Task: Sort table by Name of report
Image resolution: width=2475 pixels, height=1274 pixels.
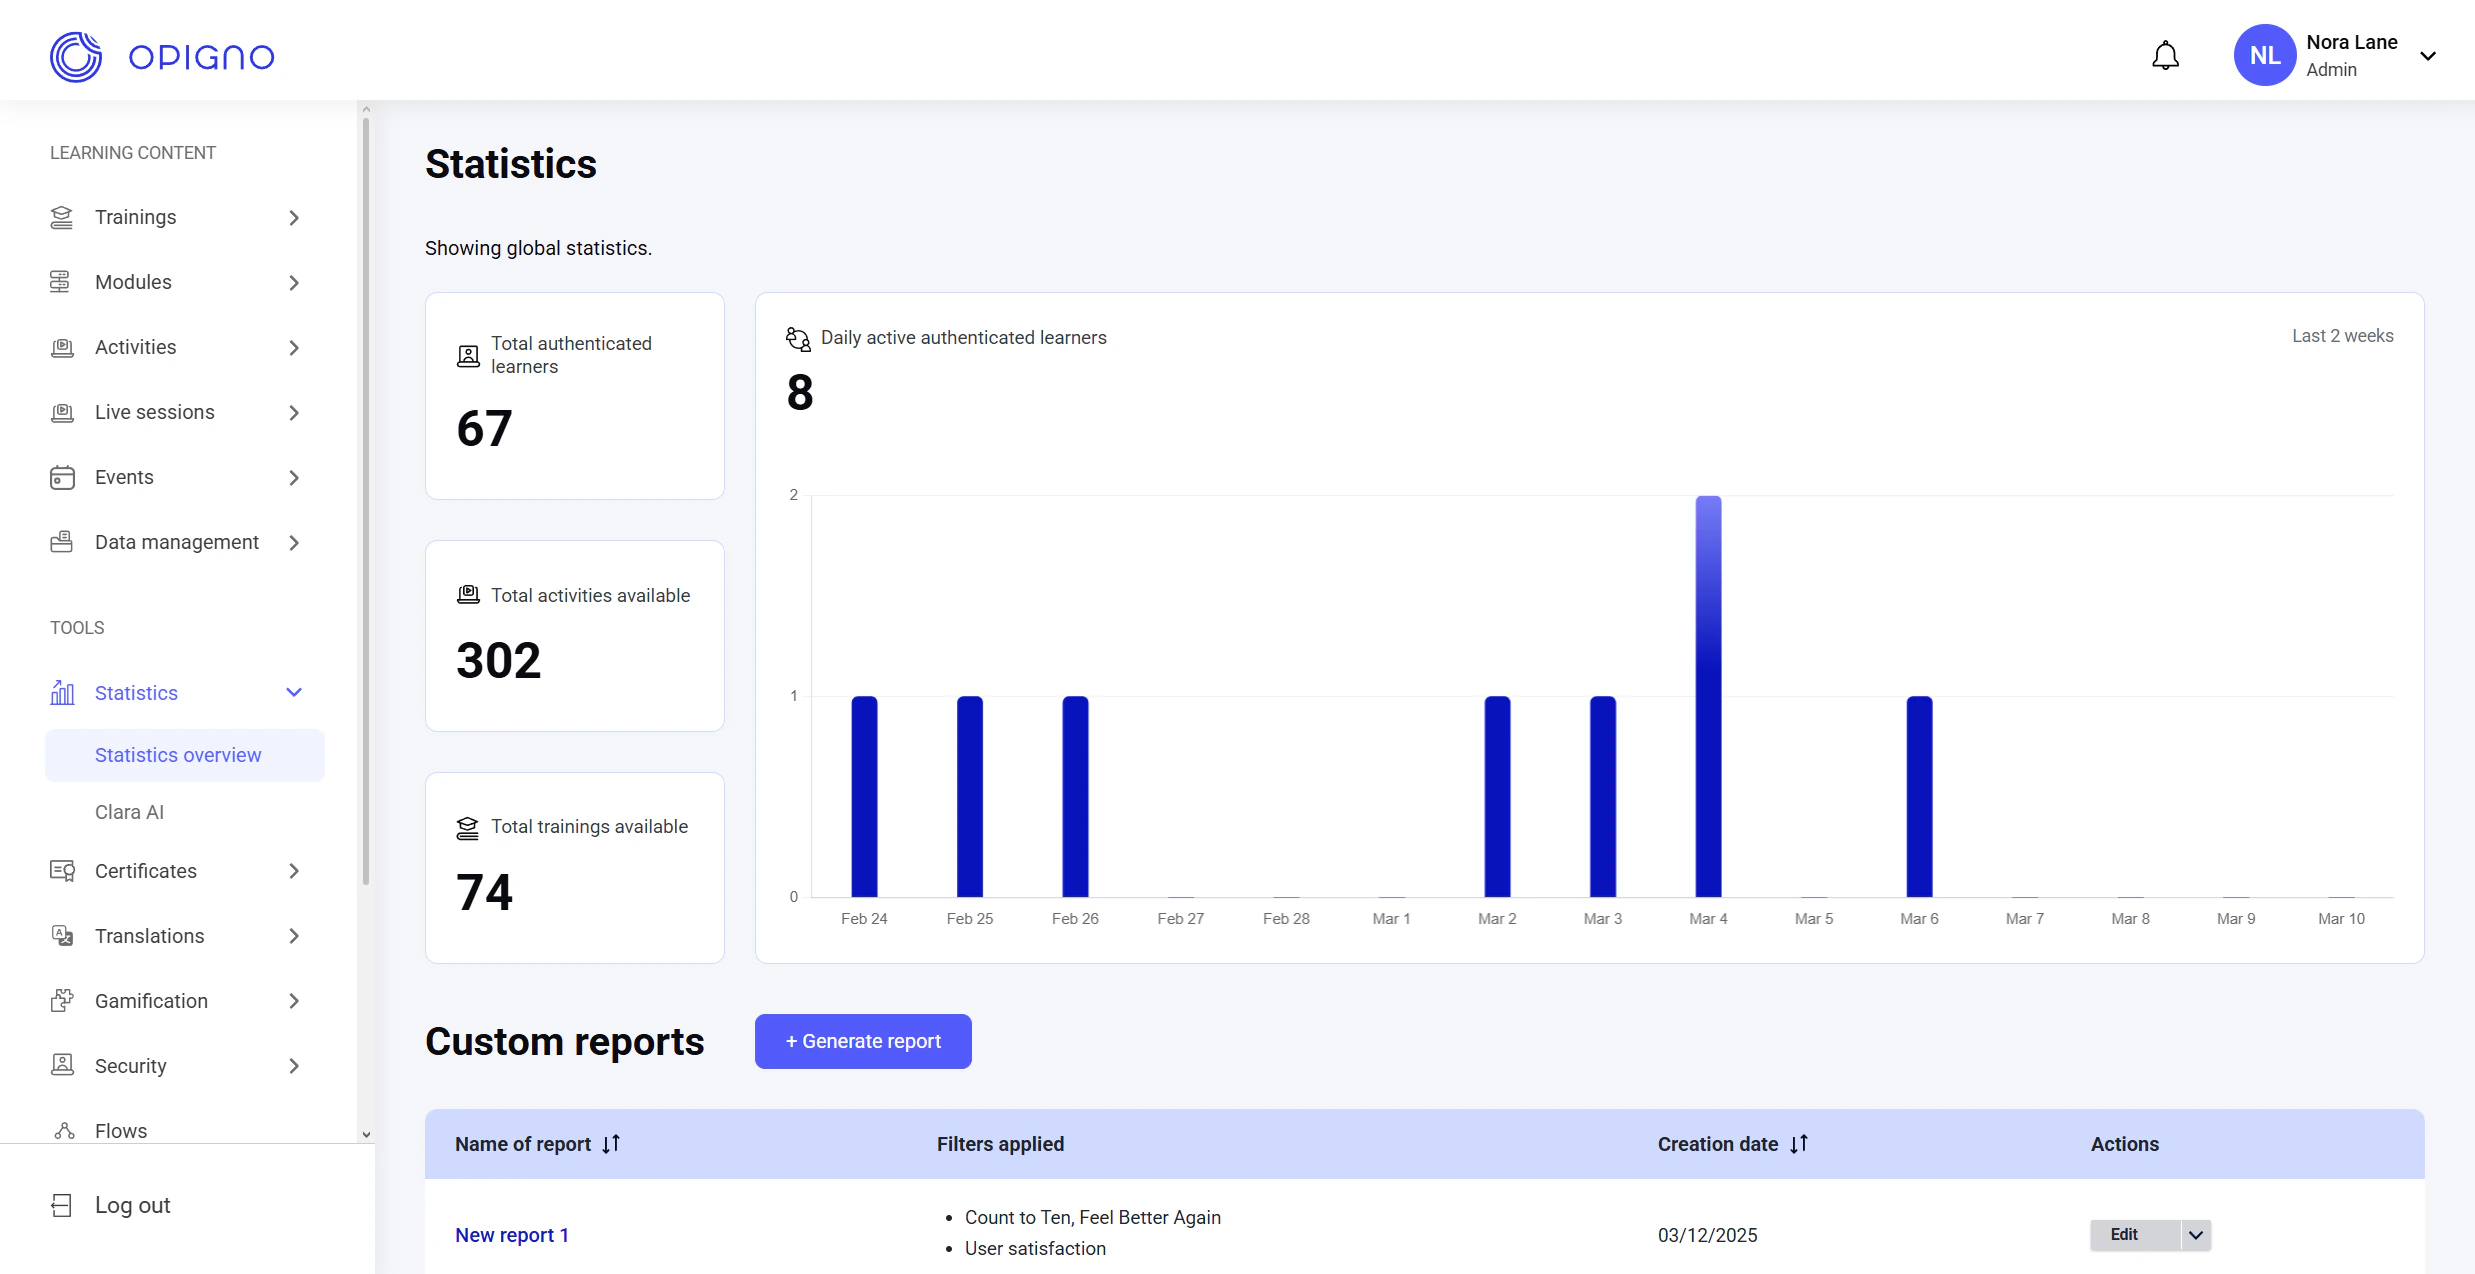Action: click(611, 1144)
